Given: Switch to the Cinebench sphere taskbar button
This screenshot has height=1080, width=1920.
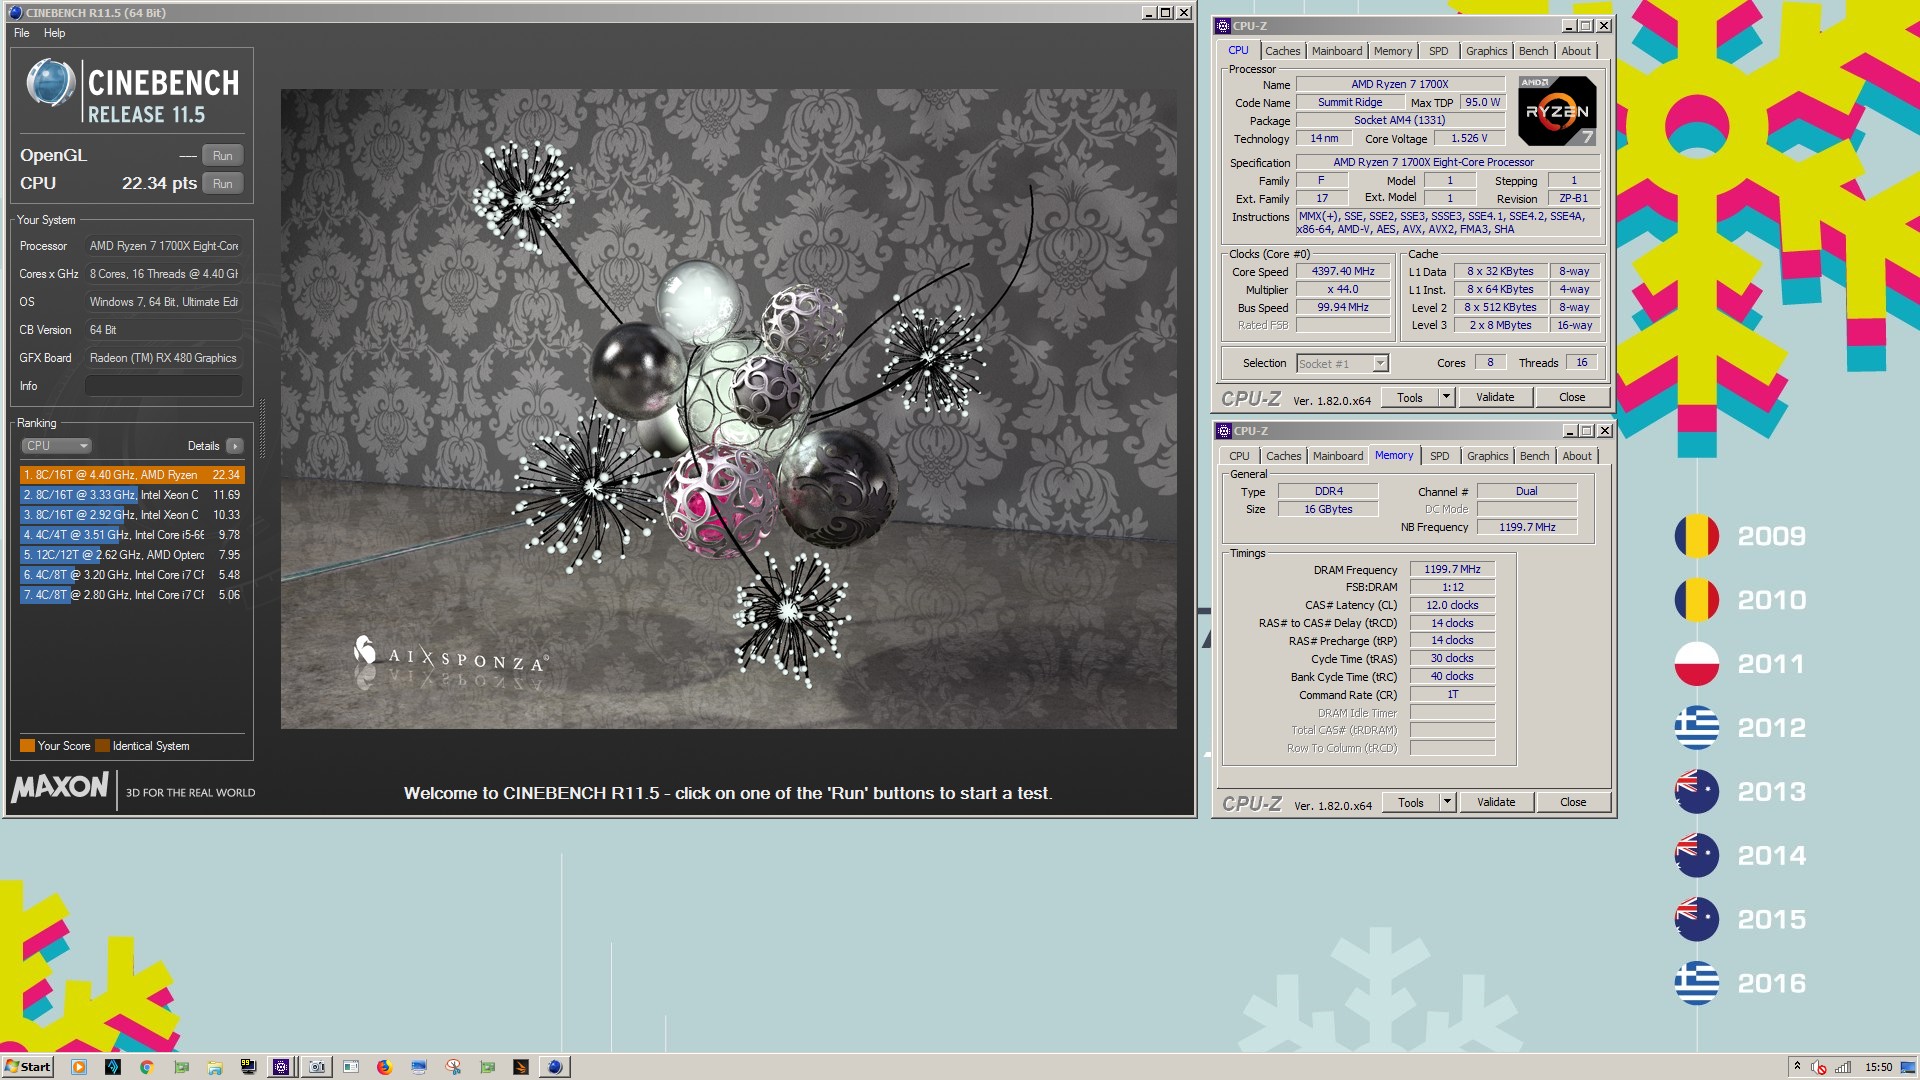Looking at the screenshot, I should pos(555,1067).
